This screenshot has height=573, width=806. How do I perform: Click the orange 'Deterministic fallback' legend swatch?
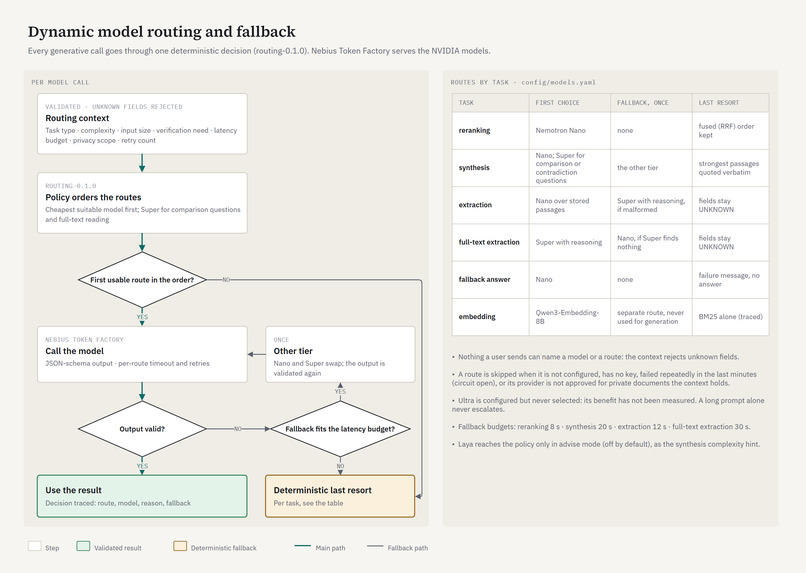[x=180, y=546]
